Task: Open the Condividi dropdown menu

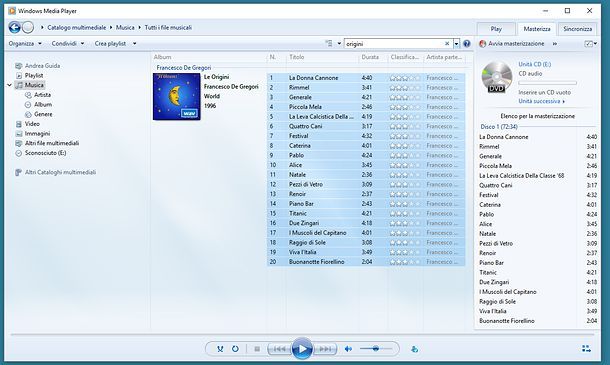Action: (68, 44)
